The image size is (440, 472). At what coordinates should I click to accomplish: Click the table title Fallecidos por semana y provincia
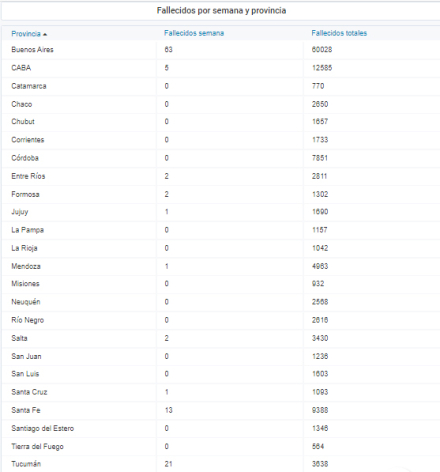pyautogui.click(x=221, y=11)
